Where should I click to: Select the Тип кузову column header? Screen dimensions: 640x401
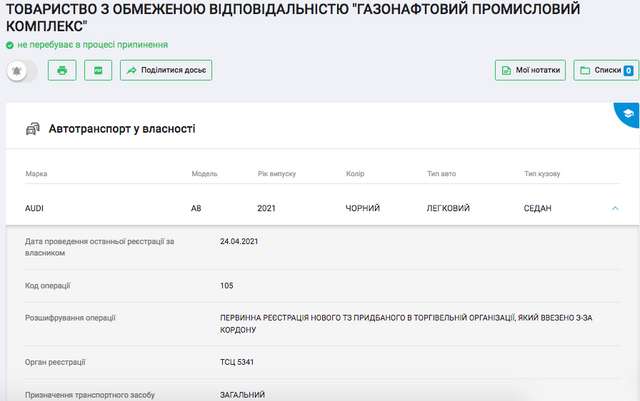(x=542, y=174)
